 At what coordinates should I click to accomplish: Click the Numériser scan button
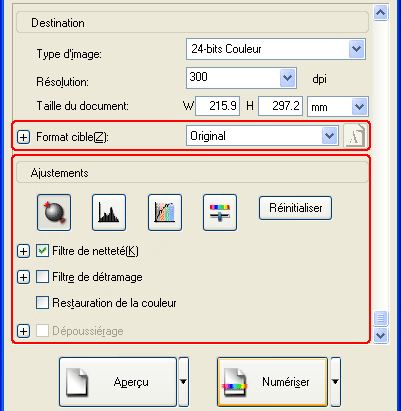[x=272, y=382]
